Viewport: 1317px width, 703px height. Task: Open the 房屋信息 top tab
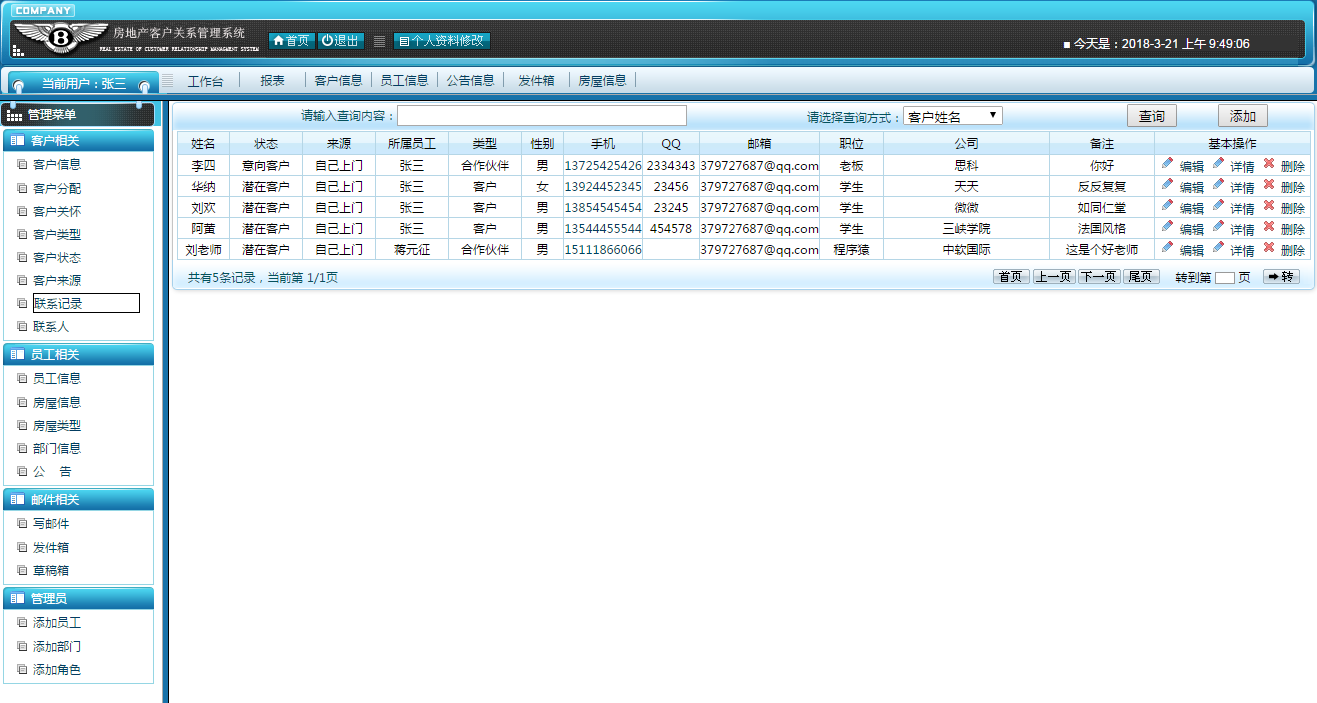click(x=602, y=81)
